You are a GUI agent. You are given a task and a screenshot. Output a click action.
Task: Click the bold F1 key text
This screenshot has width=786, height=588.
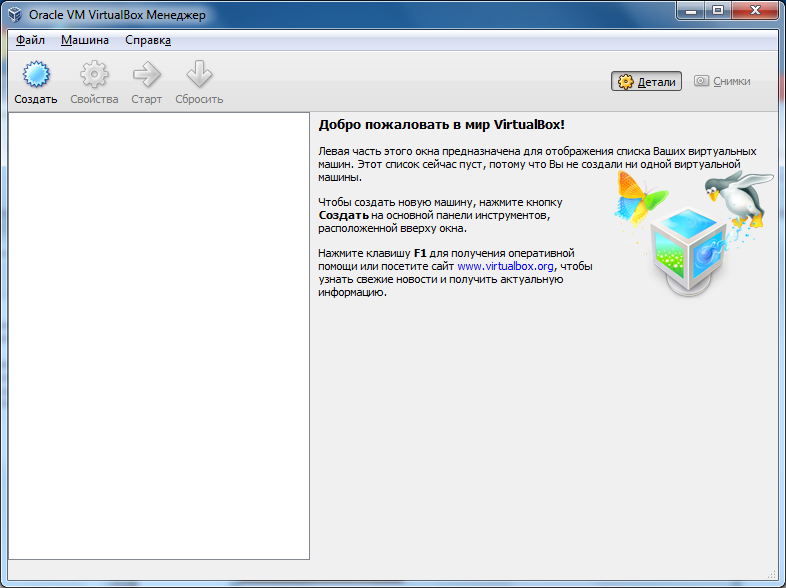[420, 253]
